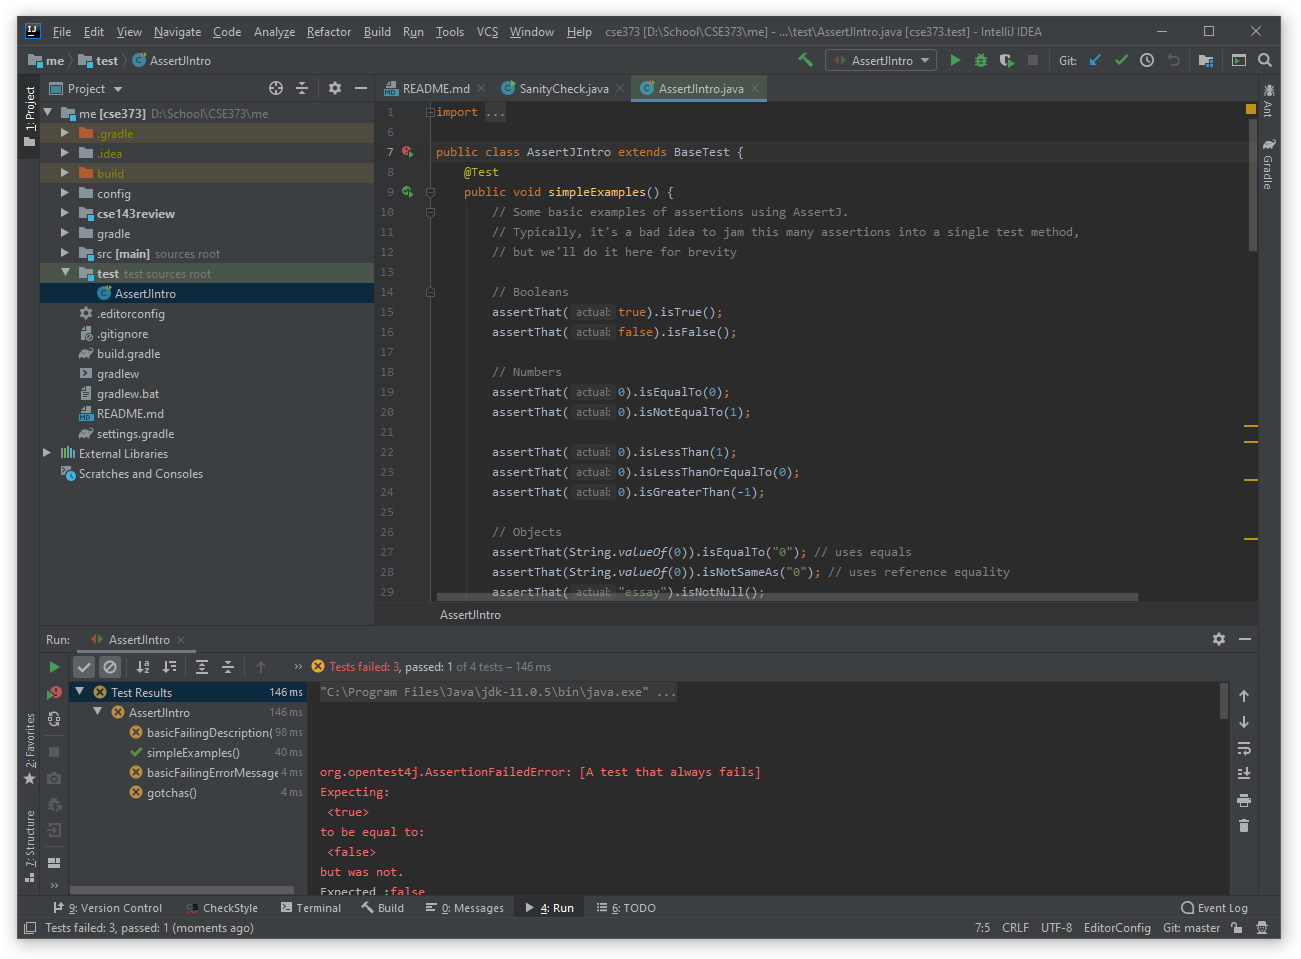Toggle the file lock icon in status bar
1301x959 pixels.
tap(1237, 928)
